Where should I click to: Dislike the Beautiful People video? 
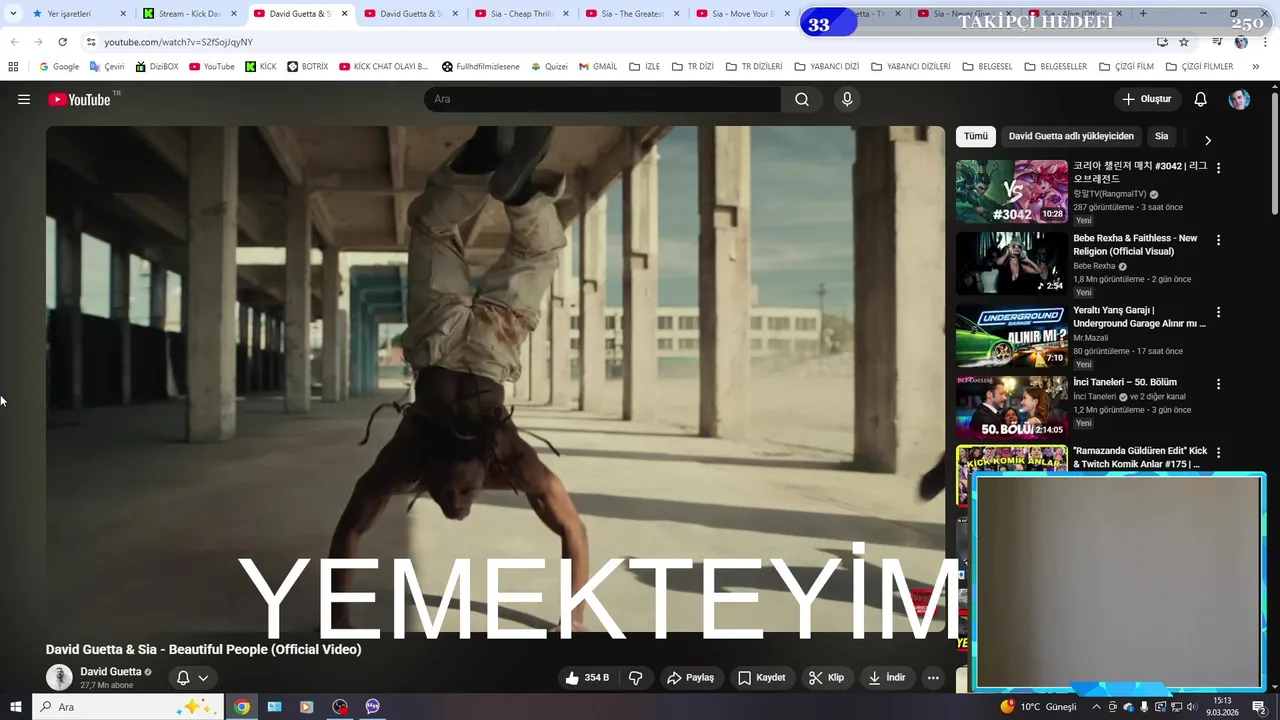(636, 678)
